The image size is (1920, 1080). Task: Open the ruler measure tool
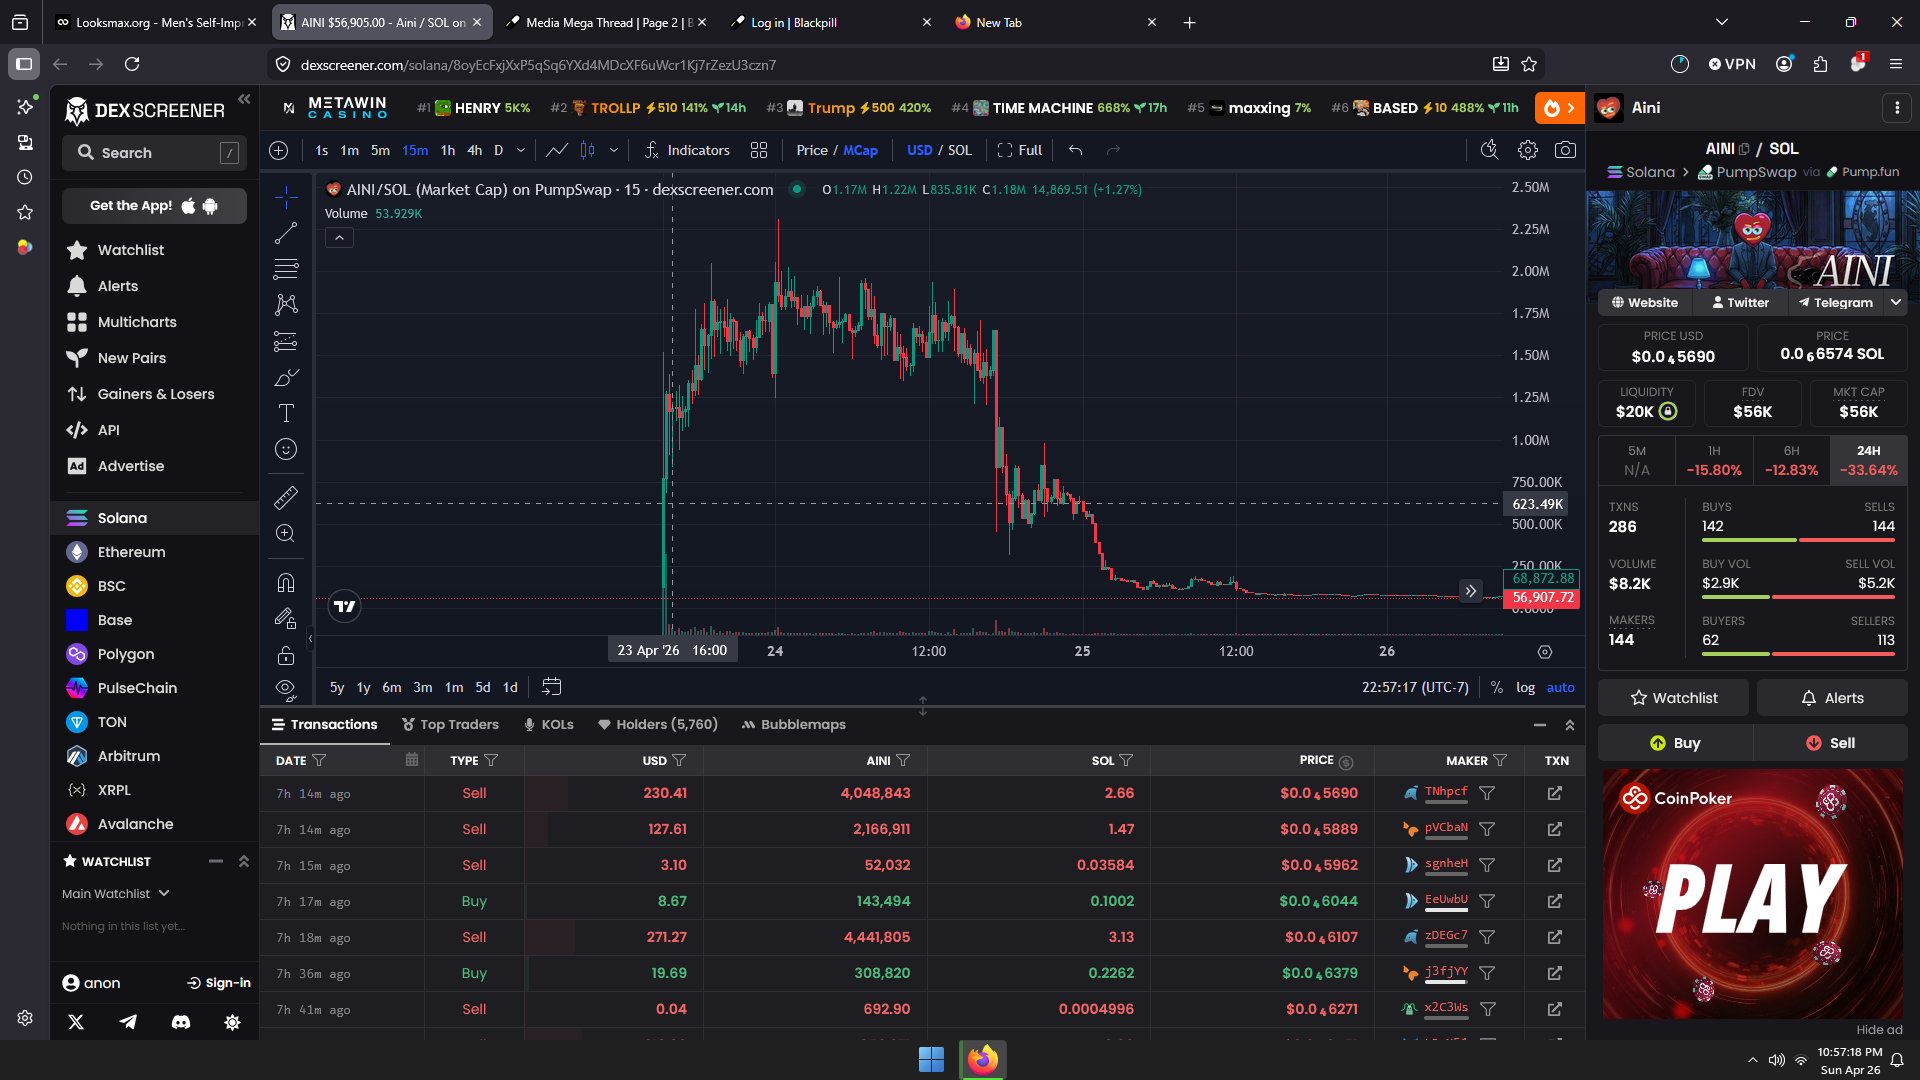point(286,497)
